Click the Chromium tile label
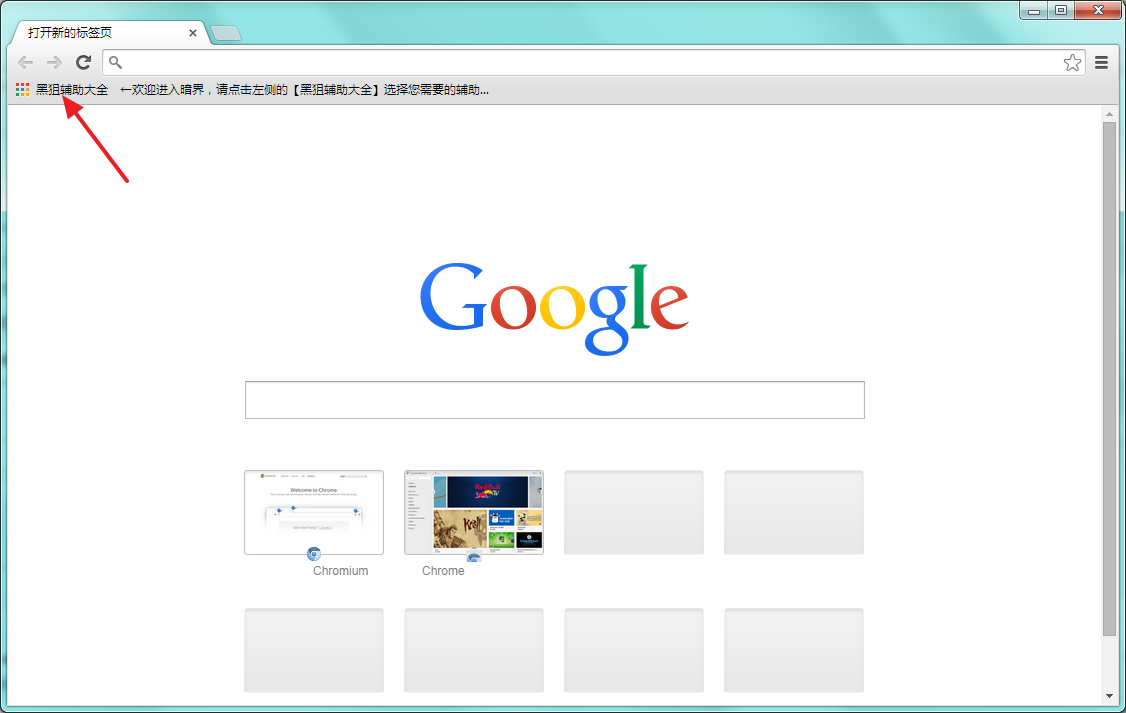Viewport: 1126px width, 713px height. pyautogui.click(x=340, y=570)
